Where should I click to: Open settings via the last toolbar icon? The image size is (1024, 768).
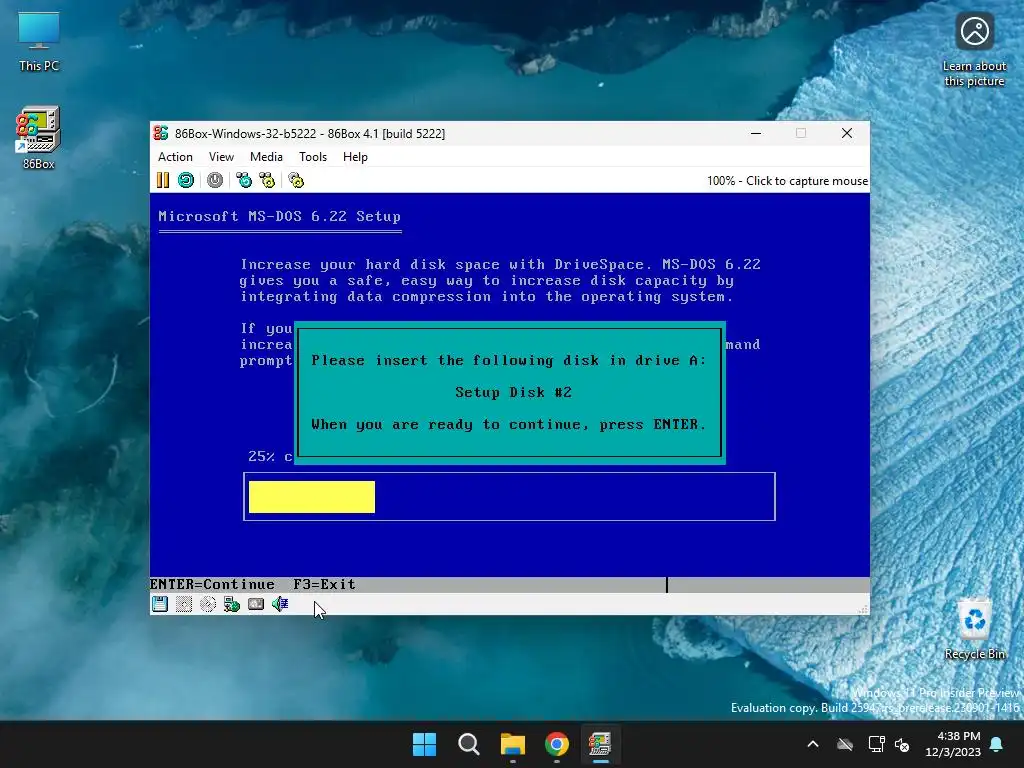pos(296,180)
